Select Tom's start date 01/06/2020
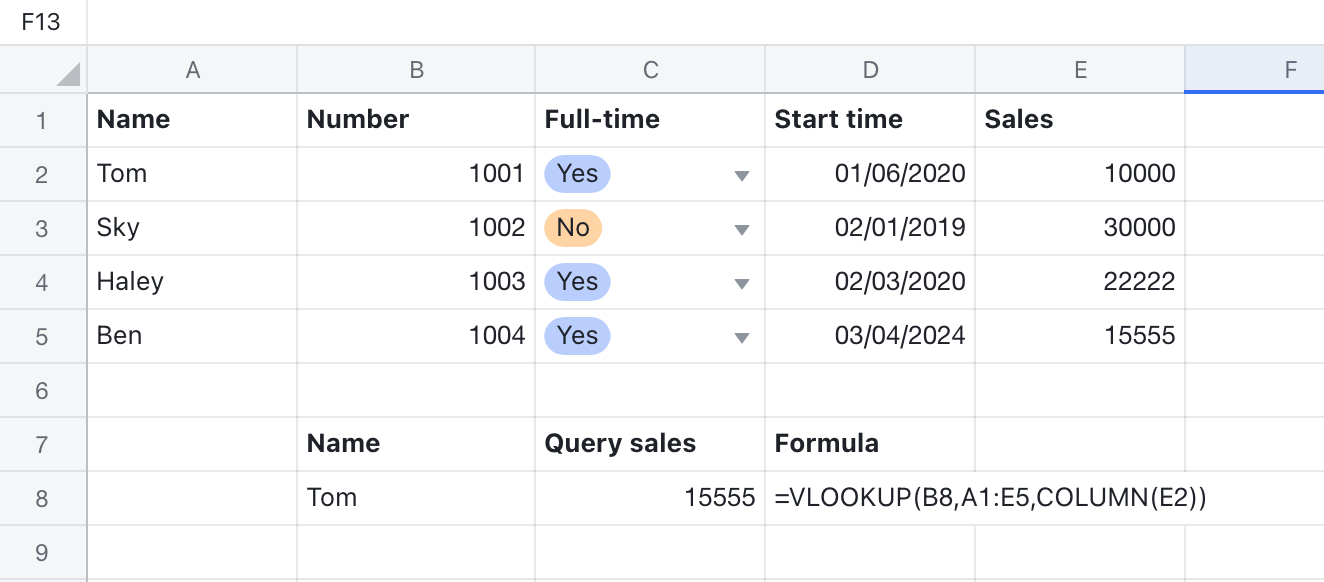This screenshot has height=582, width=1324. (x=870, y=172)
